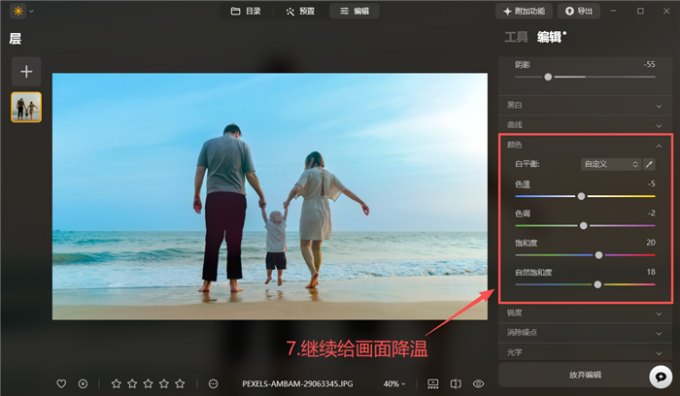Click the 色调 tint slider handle
680x396 pixels.
(x=583, y=226)
